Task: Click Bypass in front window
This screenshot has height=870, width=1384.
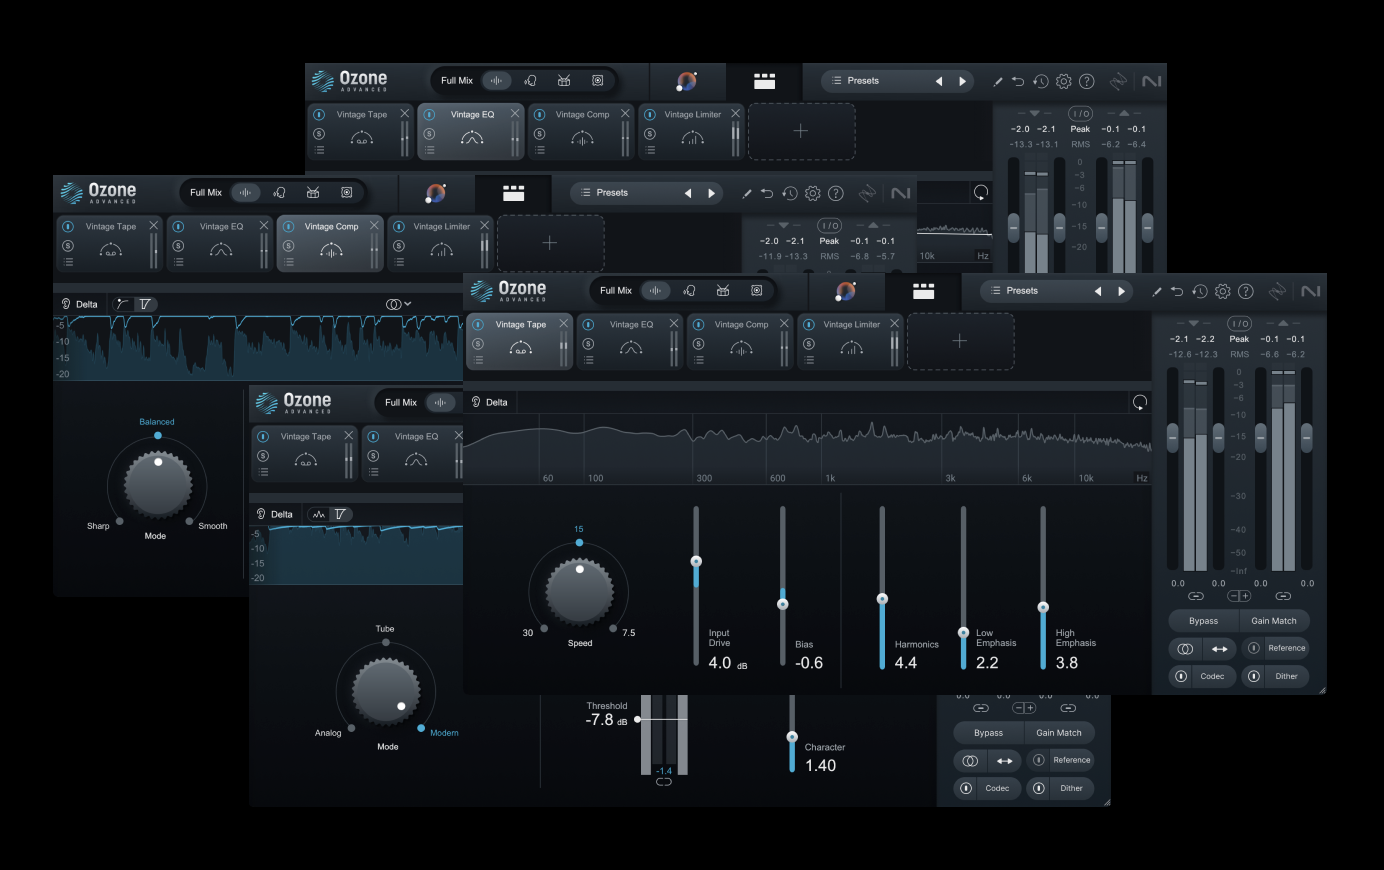Action: 1204,621
